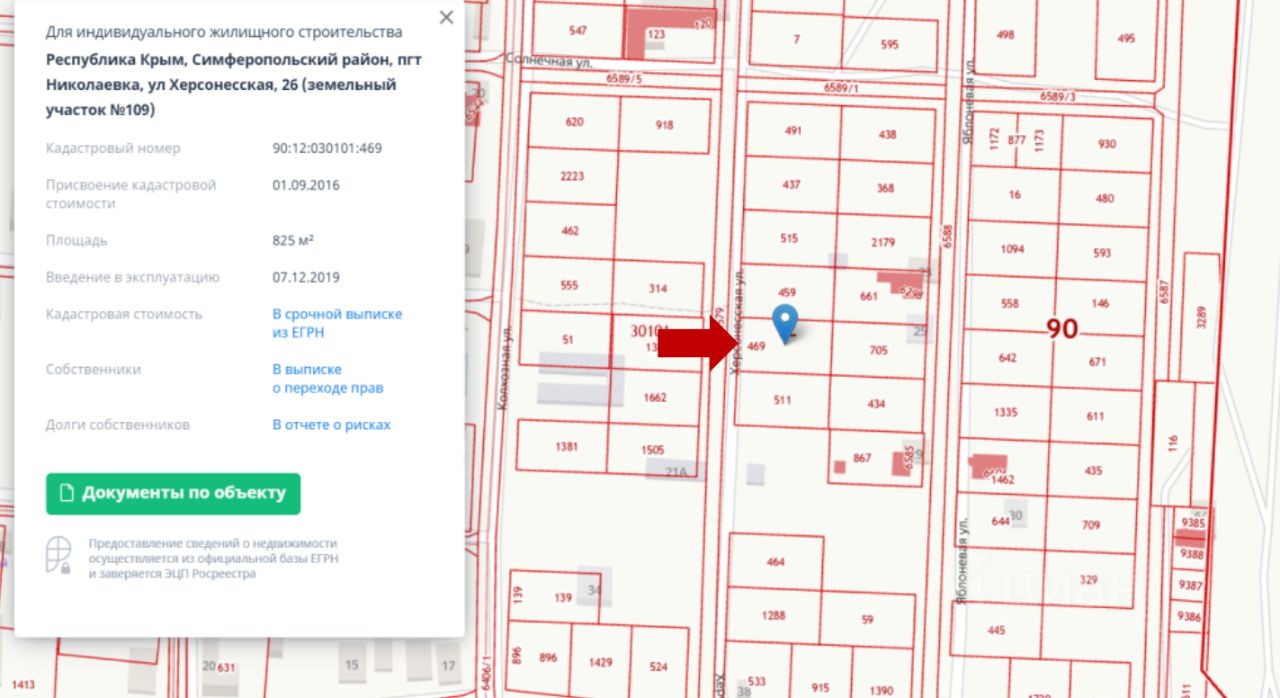This screenshot has width=1280, height=698.
Task: Click the Документы по объекту button
Action: (173, 493)
